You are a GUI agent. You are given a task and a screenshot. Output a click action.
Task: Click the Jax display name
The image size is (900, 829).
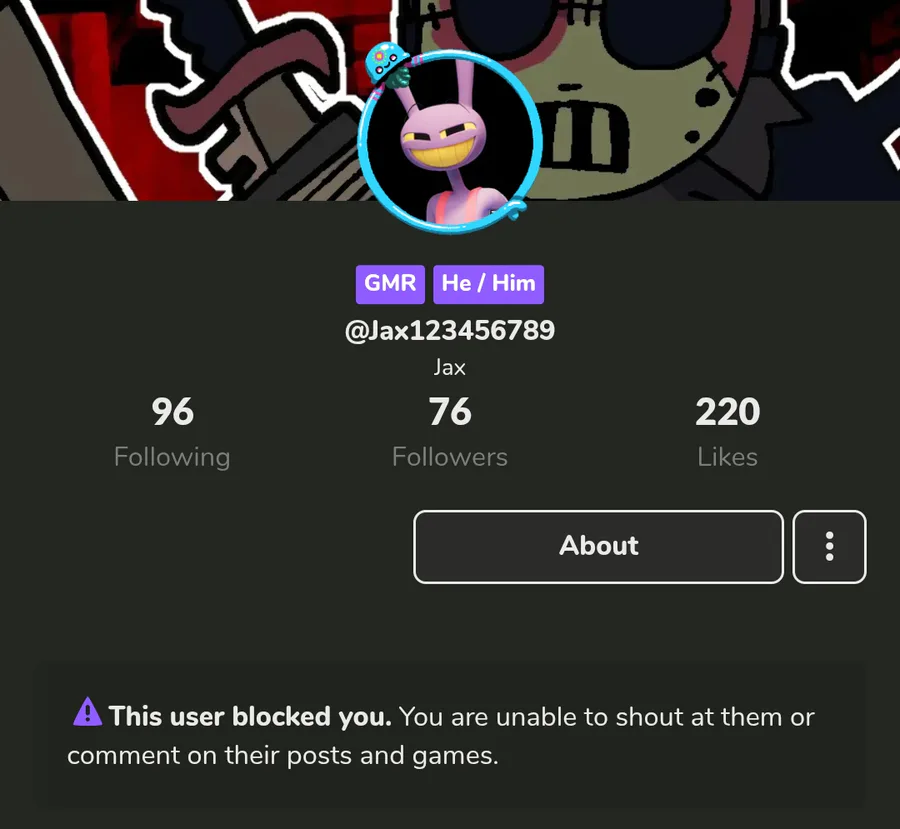pyautogui.click(x=449, y=367)
